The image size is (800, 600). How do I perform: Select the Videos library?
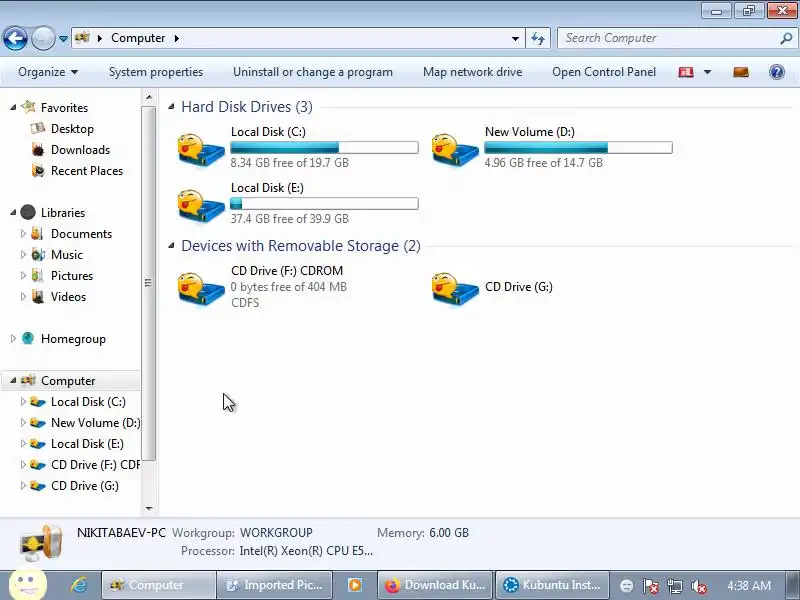[x=68, y=296]
